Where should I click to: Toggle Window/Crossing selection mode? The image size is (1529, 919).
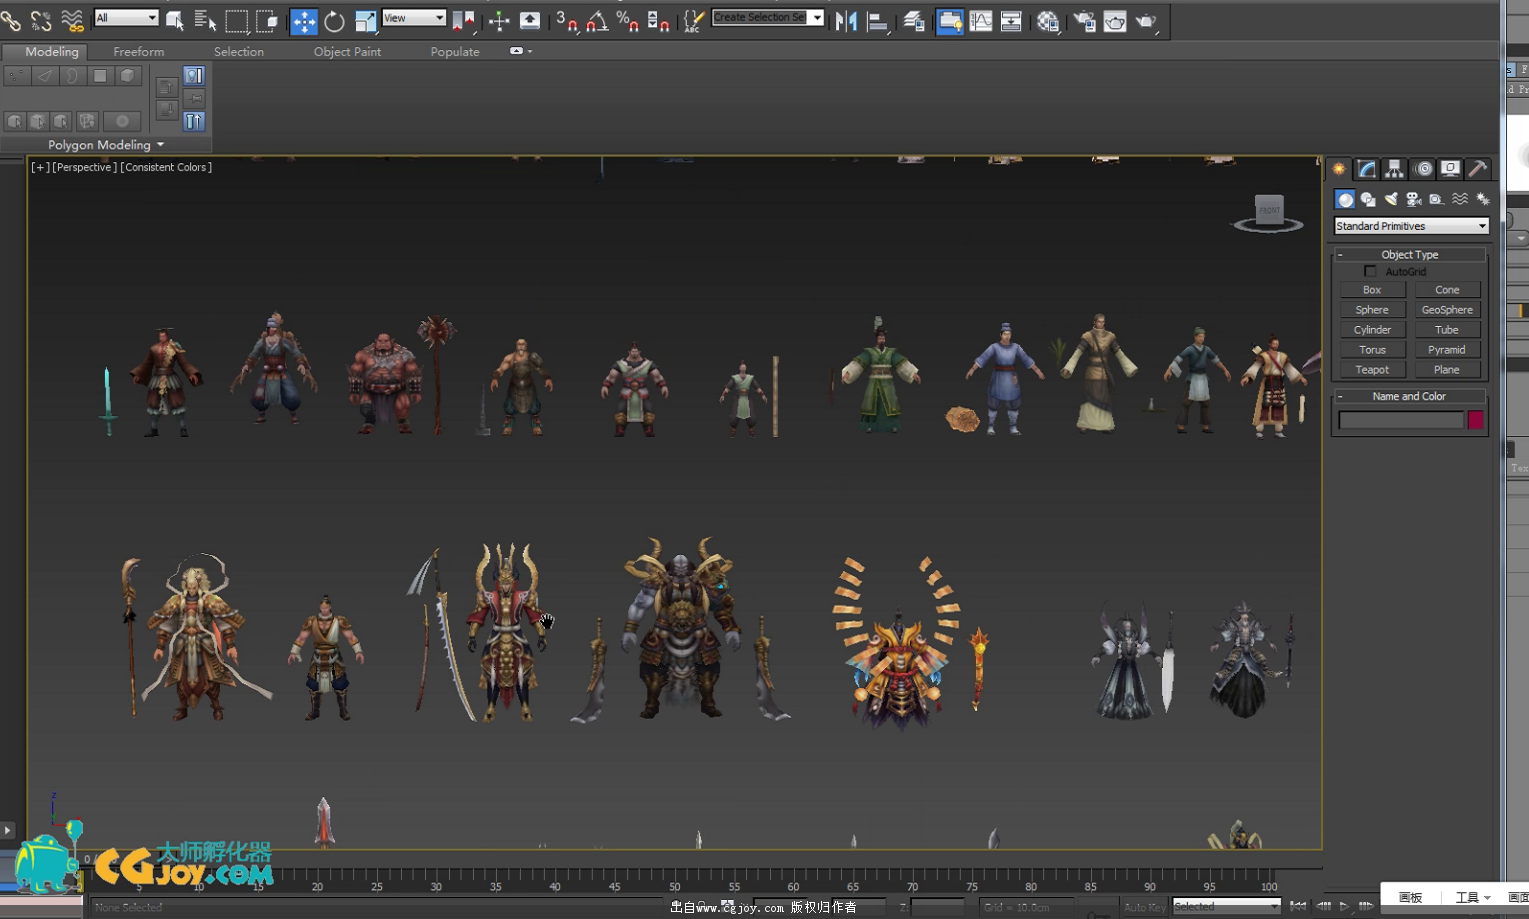[267, 21]
